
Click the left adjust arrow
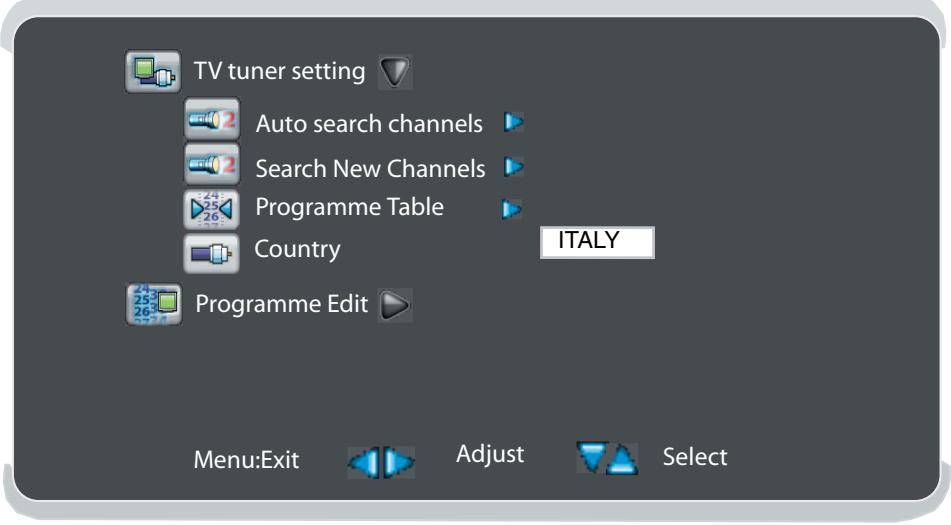coord(364,463)
